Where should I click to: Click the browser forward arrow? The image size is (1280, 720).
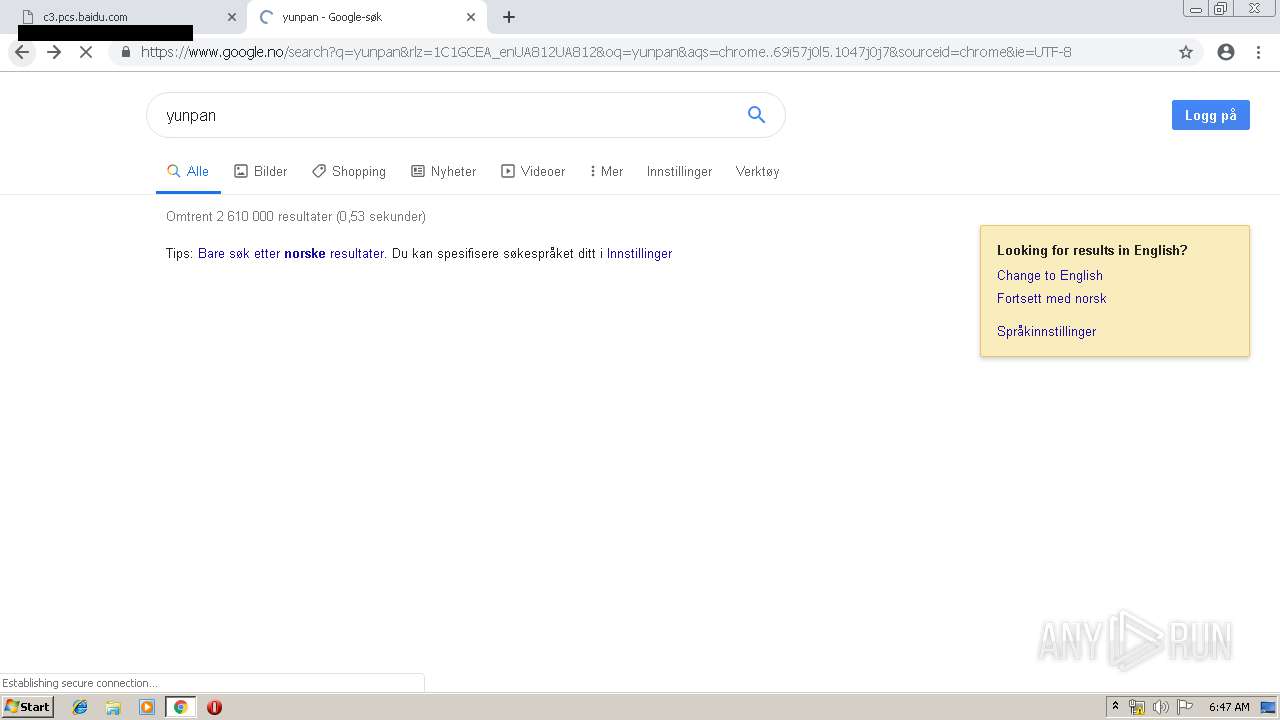[x=54, y=52]
